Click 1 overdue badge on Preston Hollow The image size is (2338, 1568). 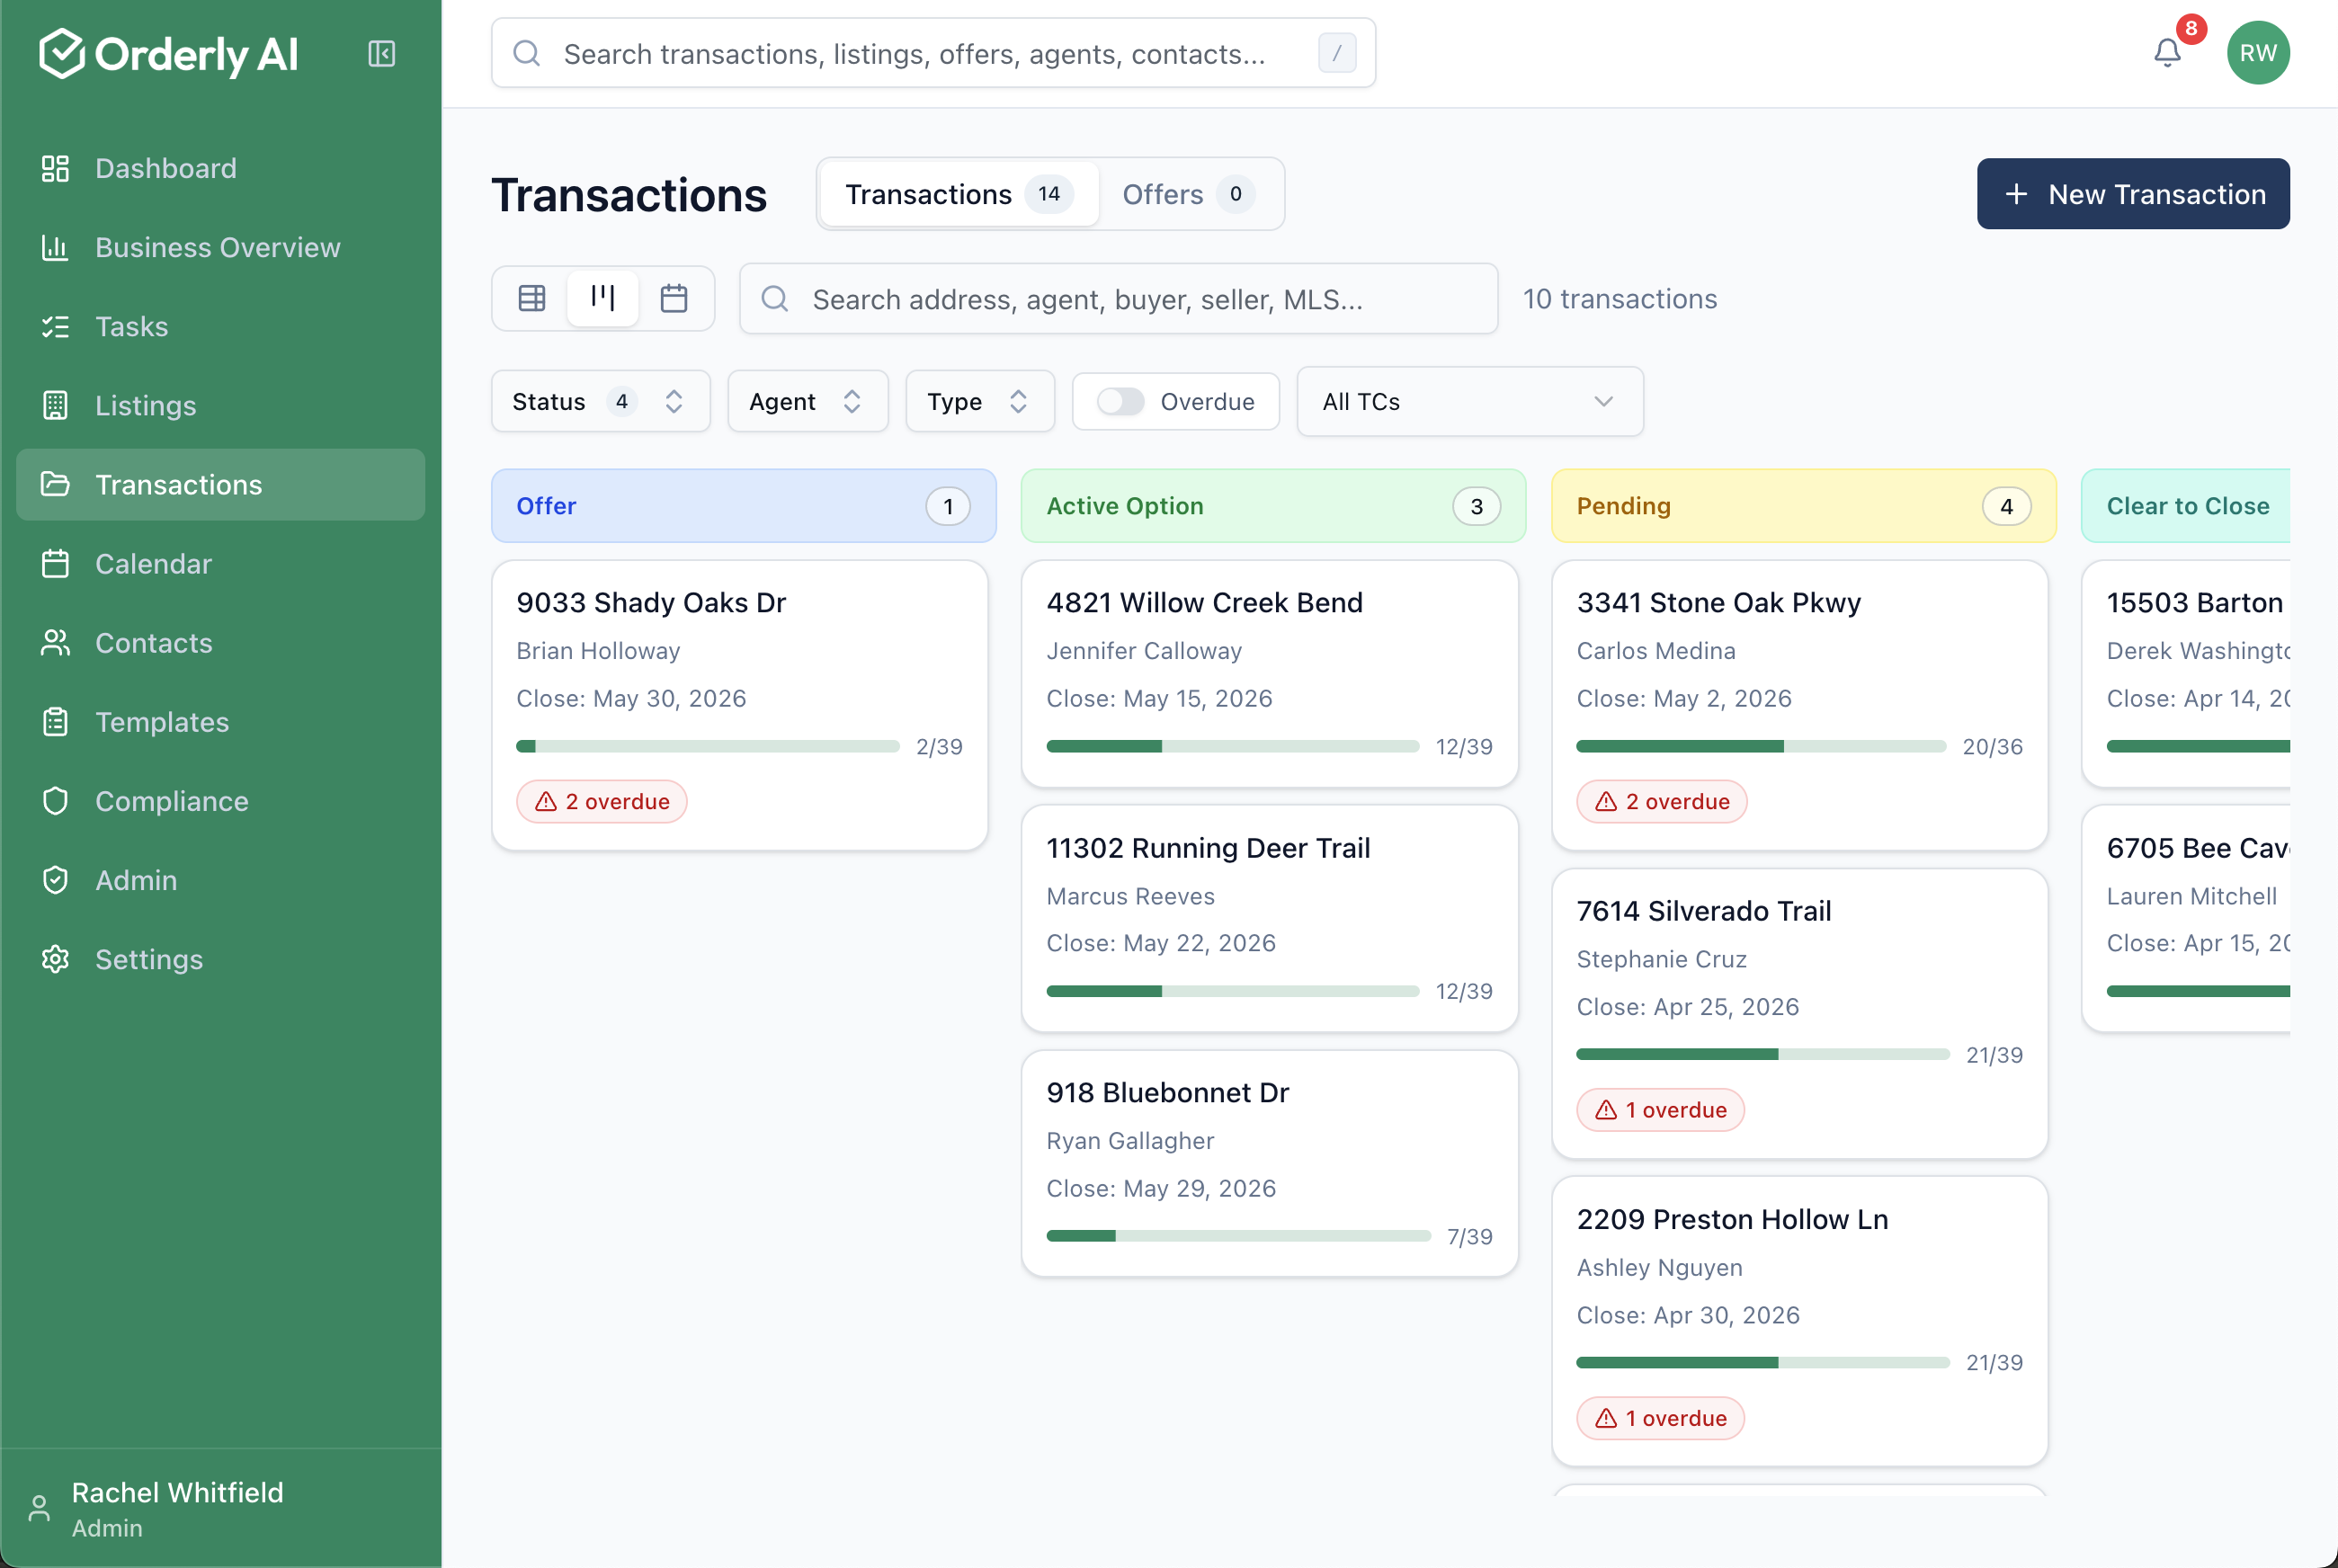(x=1659, y=1417)
